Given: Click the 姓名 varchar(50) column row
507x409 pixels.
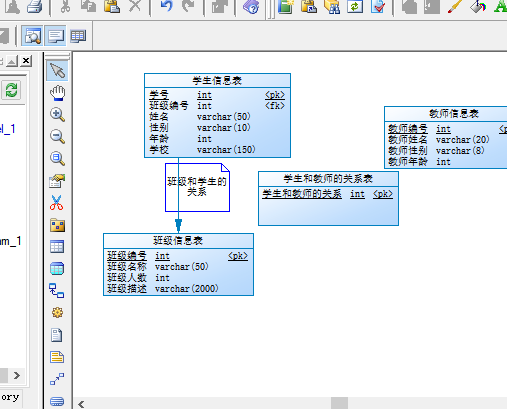Looking at the screenshot, I should 217,117.
